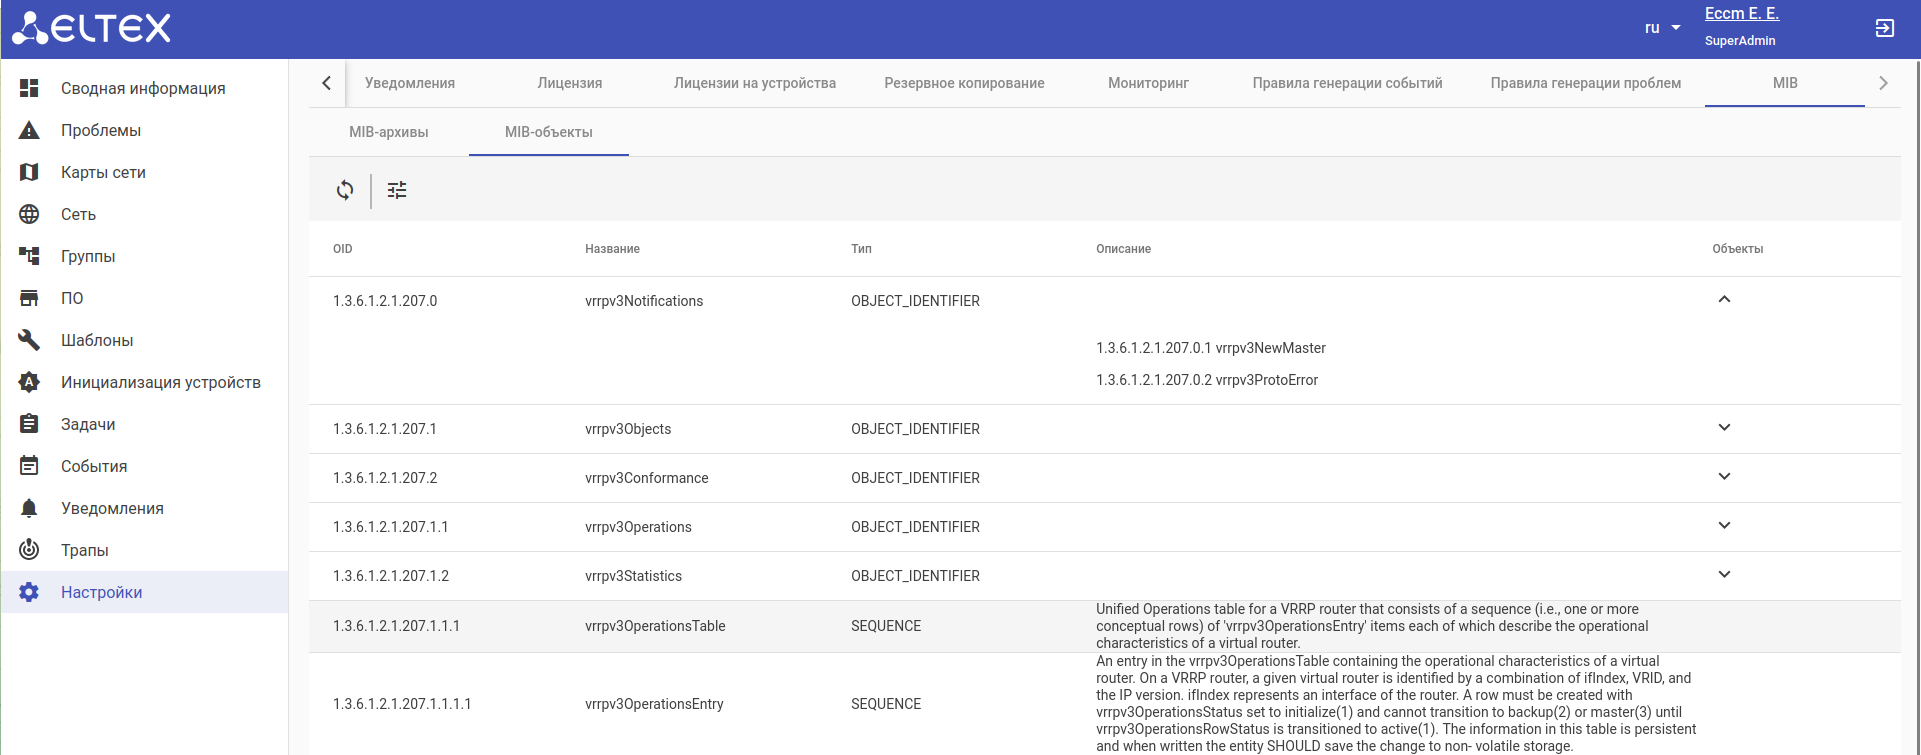Open the ru language dropdown
This screenshot has width=1921, height=755.
coord(1662,28)
